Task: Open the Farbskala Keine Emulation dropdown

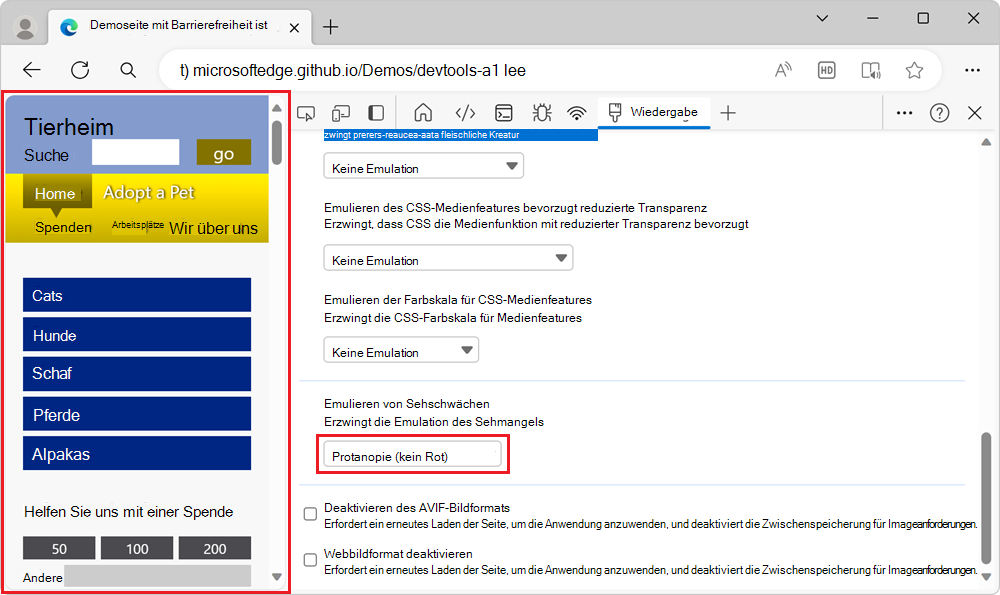Action: 400,350
